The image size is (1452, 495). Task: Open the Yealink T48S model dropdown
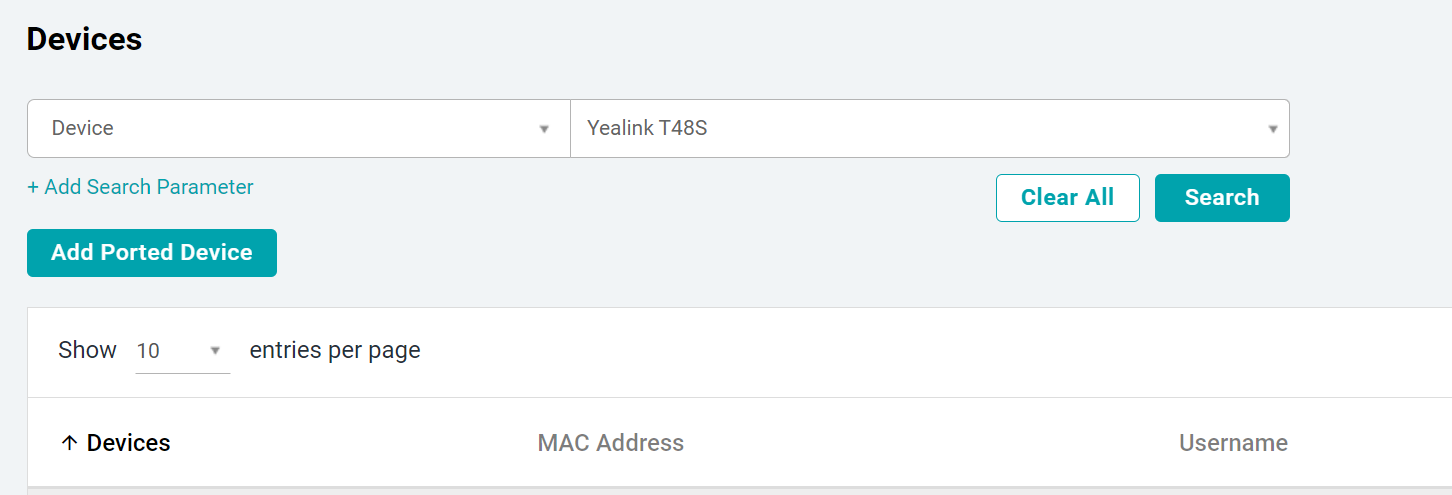point(928,128)
